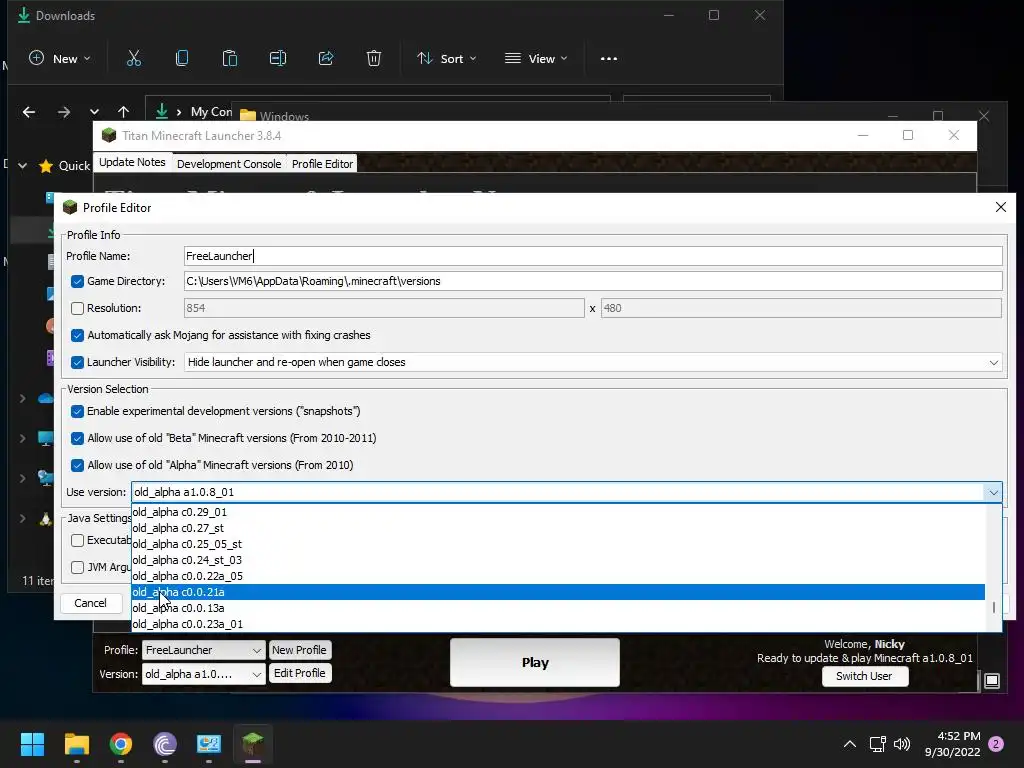
Task: Click the Game Directory path field
Action: (x=593, y=281)
